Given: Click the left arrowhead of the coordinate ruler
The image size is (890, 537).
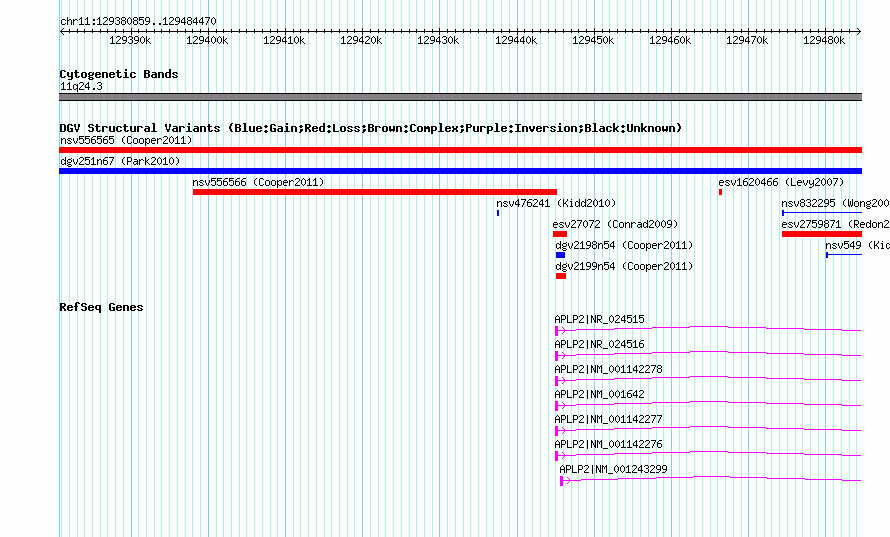Looking at the screenshot, I should tap(62, 31).
